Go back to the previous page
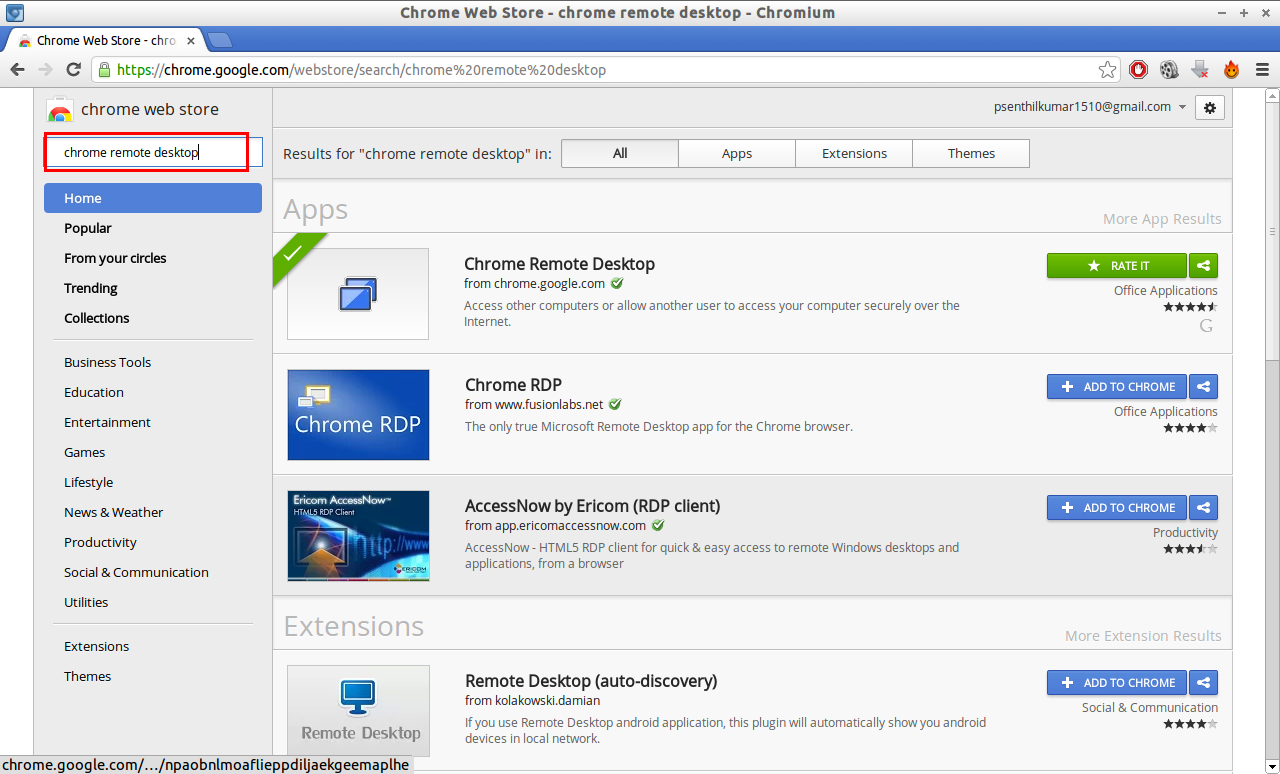 (x=17, y=69)
